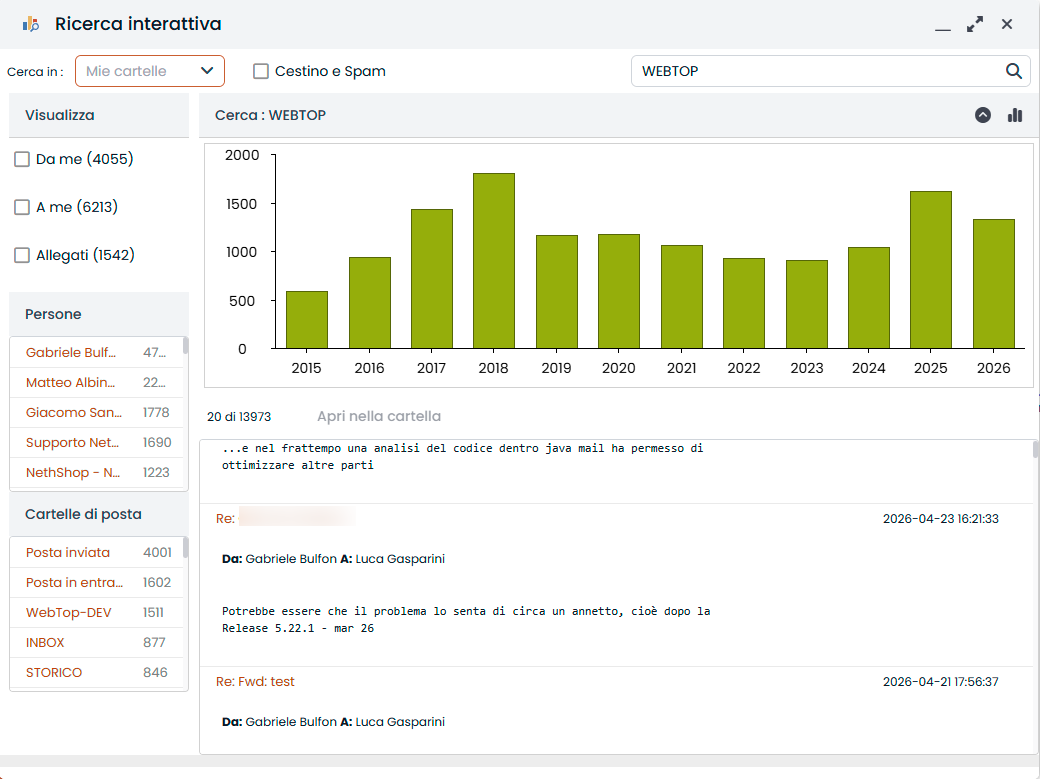Click the Cerca : WEBTOP header text
Image resolution: width=1040 pixels, height=779 pixels.
(x=270, y=115)
